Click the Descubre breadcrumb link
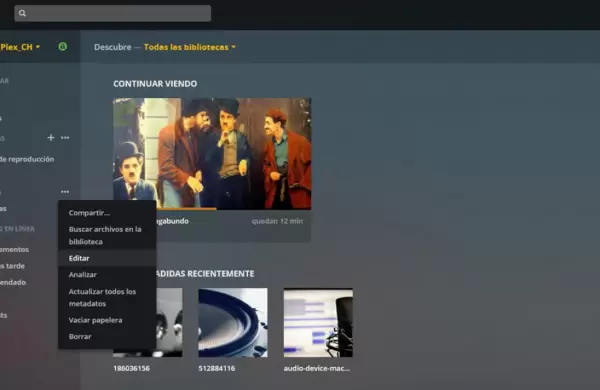The image size is (600, 390). [x=112, y=47]
